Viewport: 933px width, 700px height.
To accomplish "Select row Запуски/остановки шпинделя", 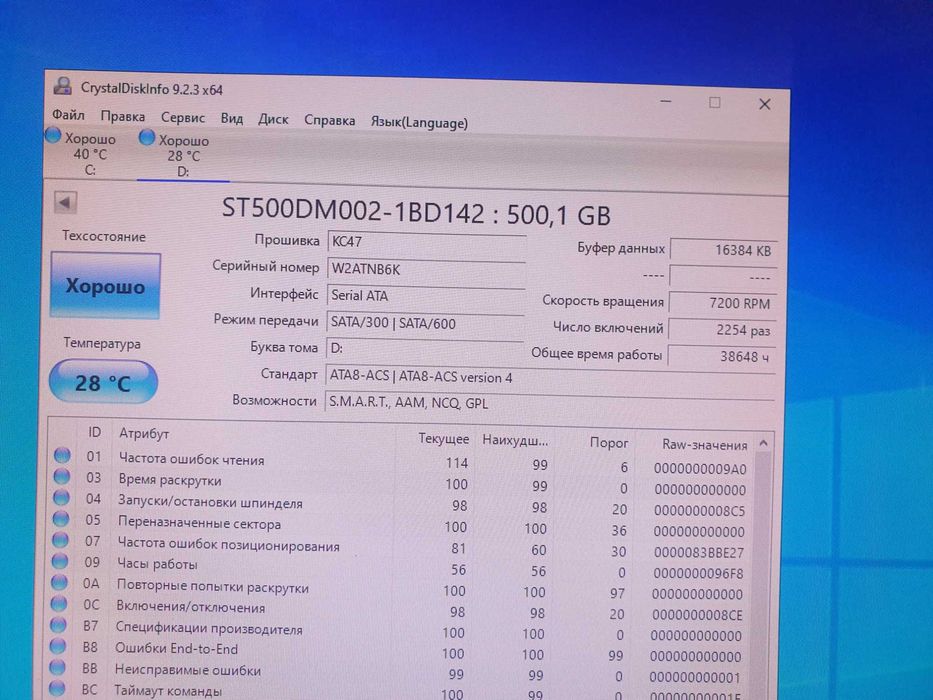I will pos(402,504).
